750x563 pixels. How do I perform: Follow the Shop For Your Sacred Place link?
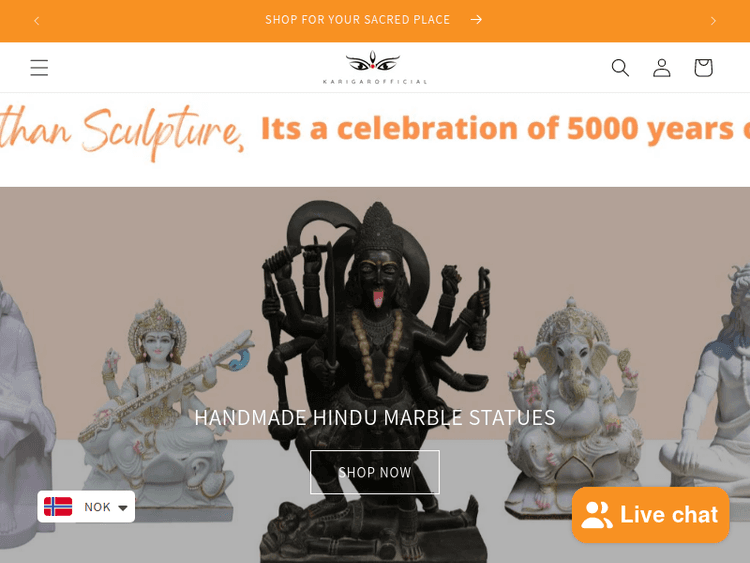point(357,20)
